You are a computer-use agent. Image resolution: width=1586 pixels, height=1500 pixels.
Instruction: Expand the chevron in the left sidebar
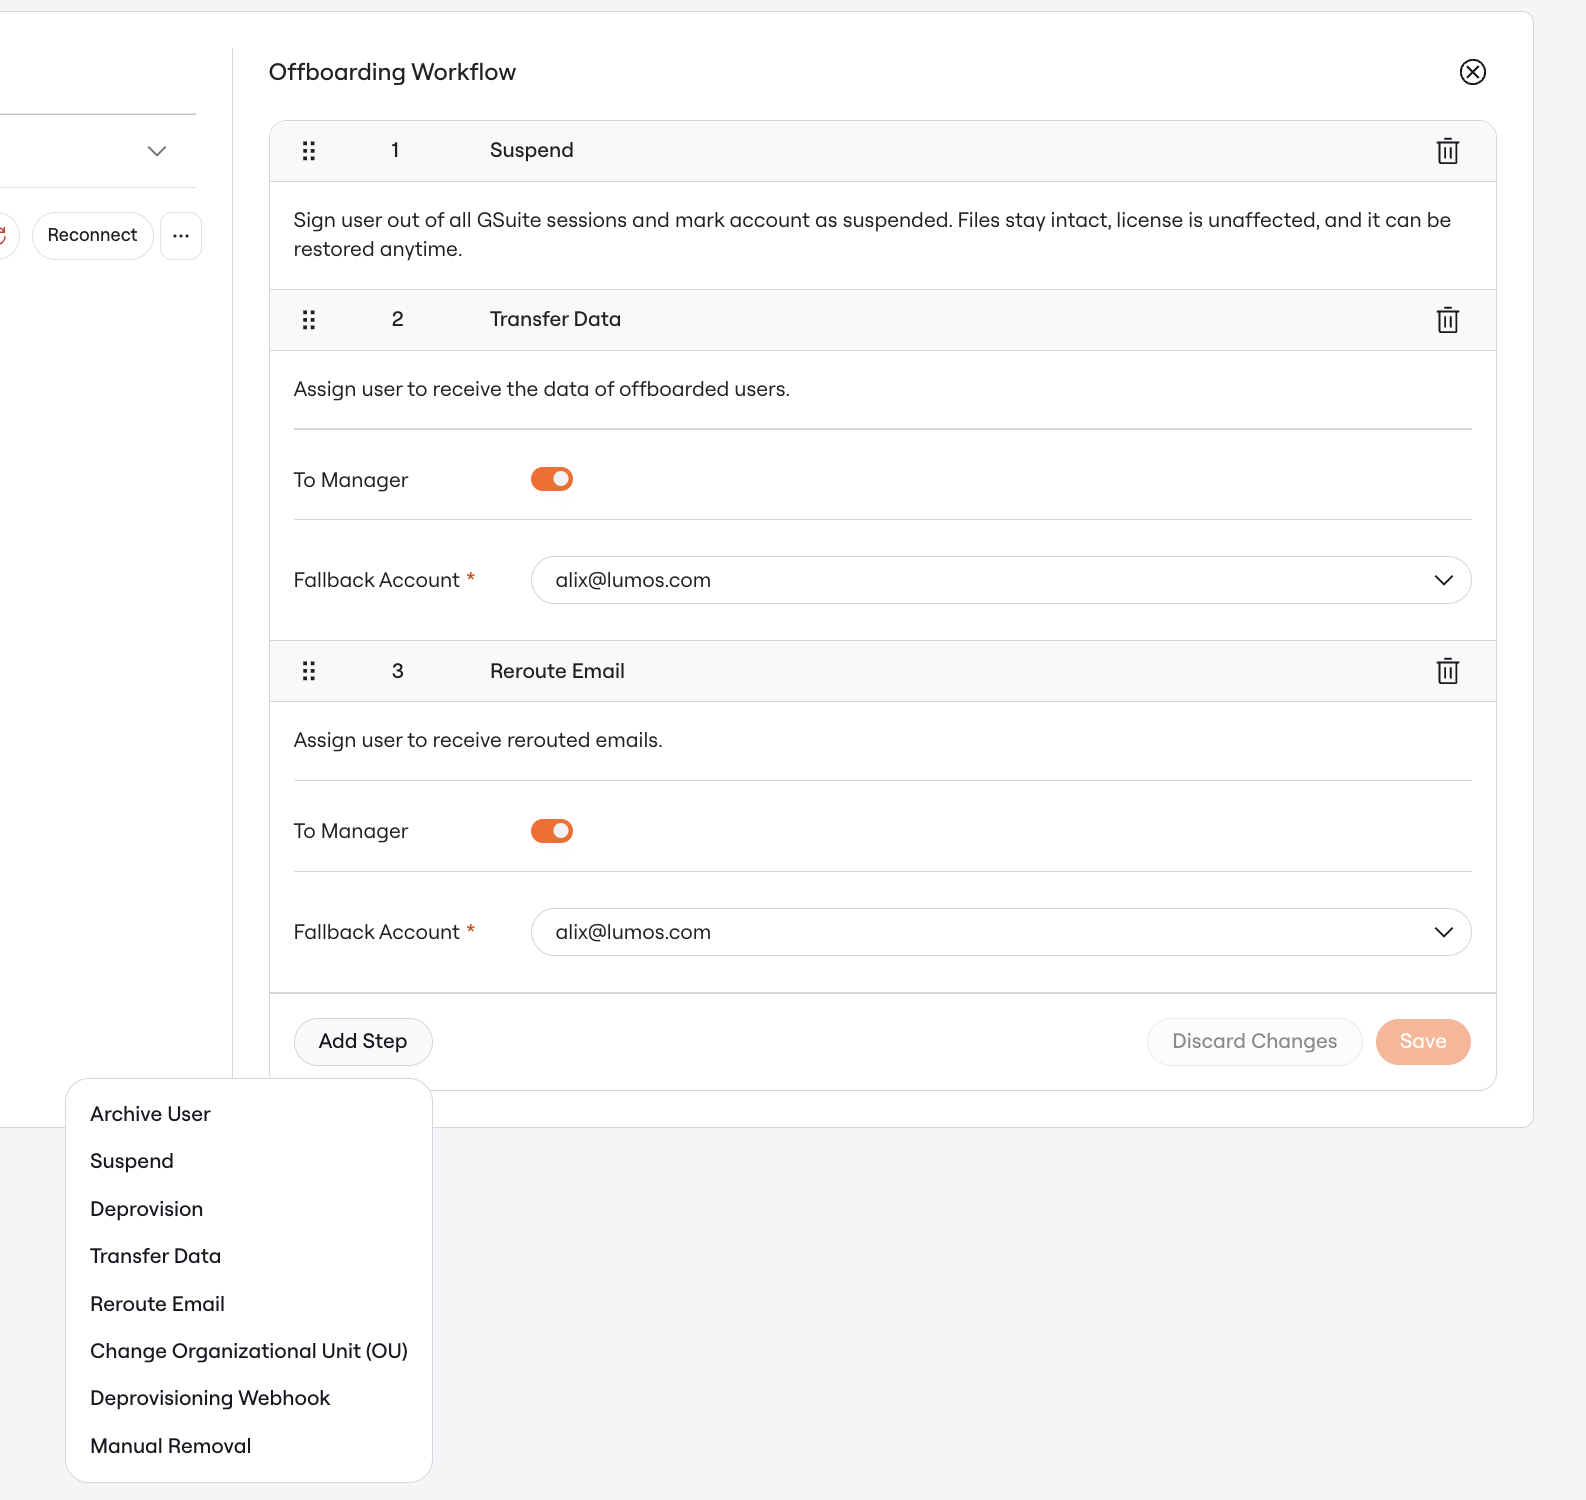click(x=157, y=151)
